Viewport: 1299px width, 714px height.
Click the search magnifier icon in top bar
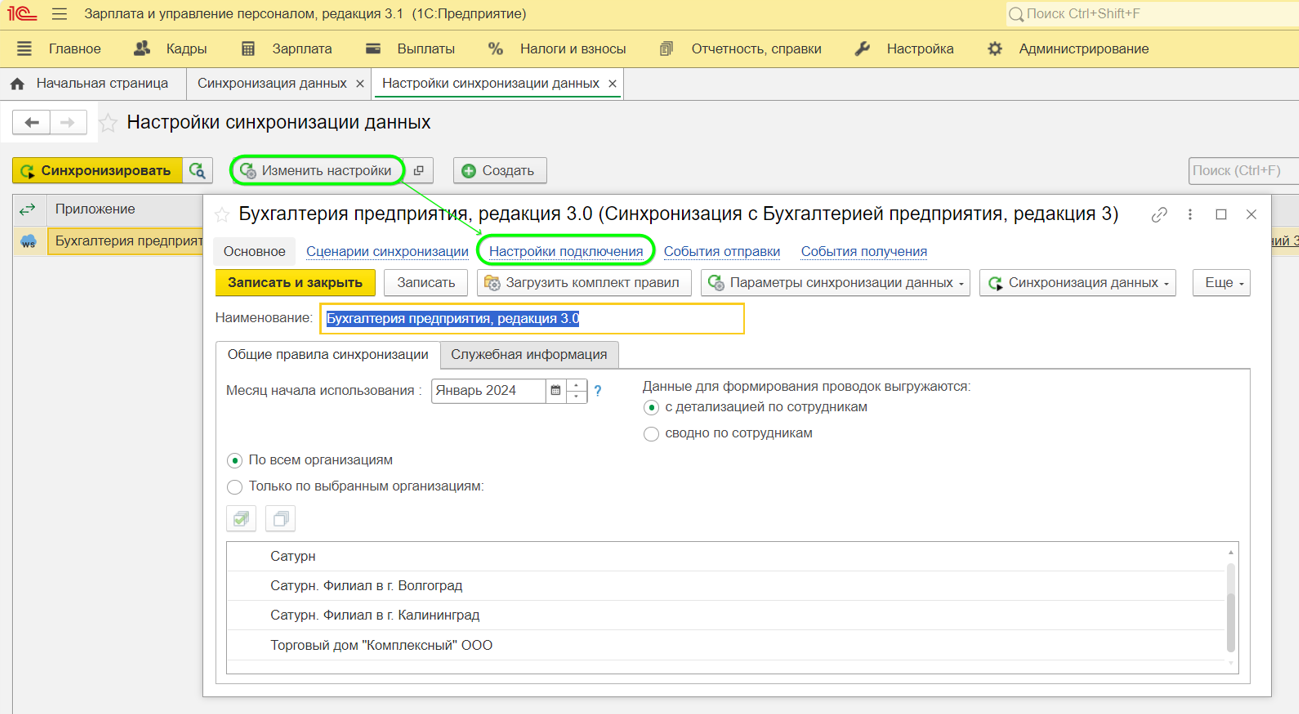[x=1016, y=14]
